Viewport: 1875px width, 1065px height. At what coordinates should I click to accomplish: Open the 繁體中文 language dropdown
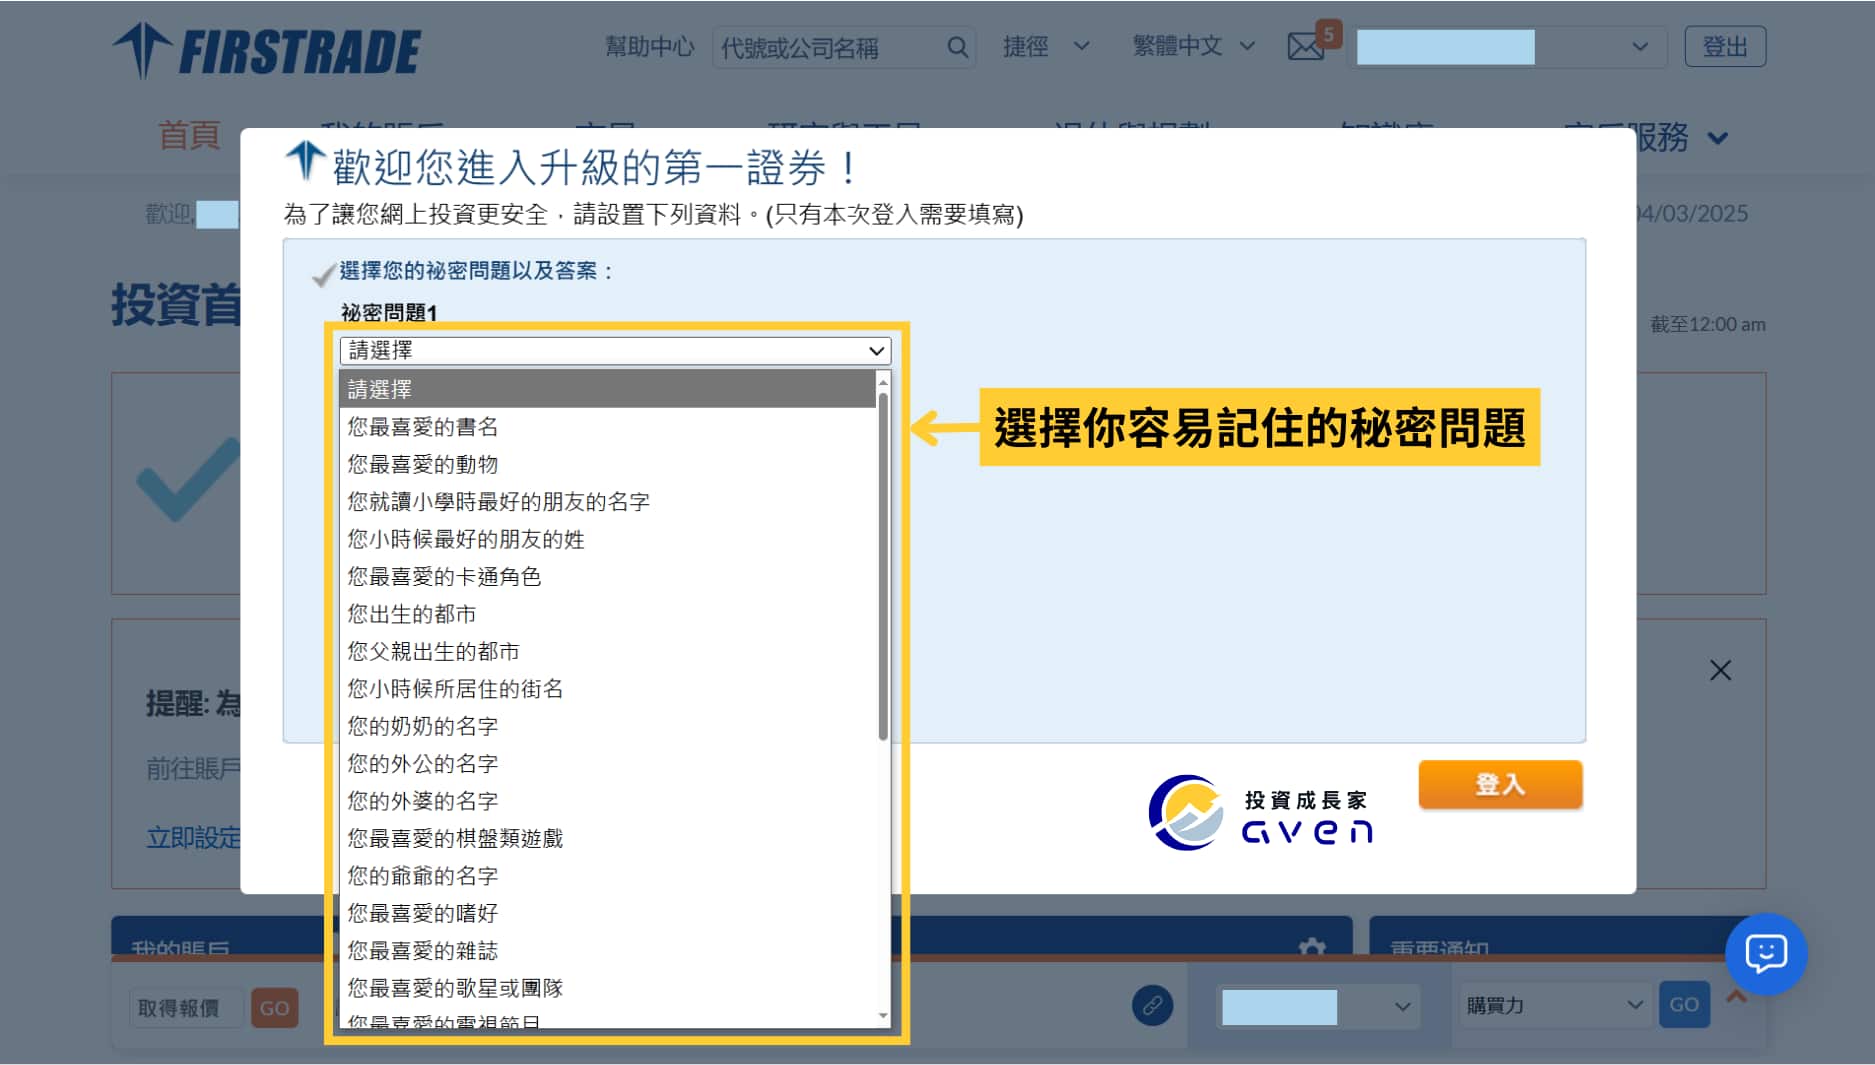coord(1193,46)
